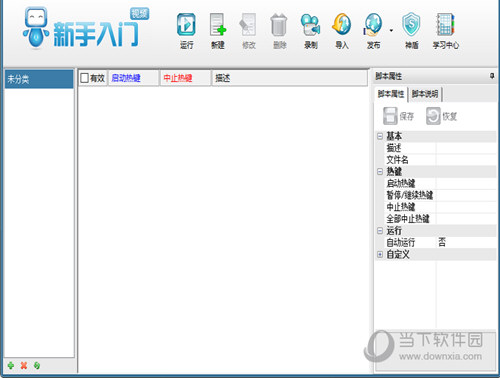Image resolution: width=500 pixels, height=378 pixels.
Task: Open dropdown arrow next to 发布
Action: pos(391,31)
